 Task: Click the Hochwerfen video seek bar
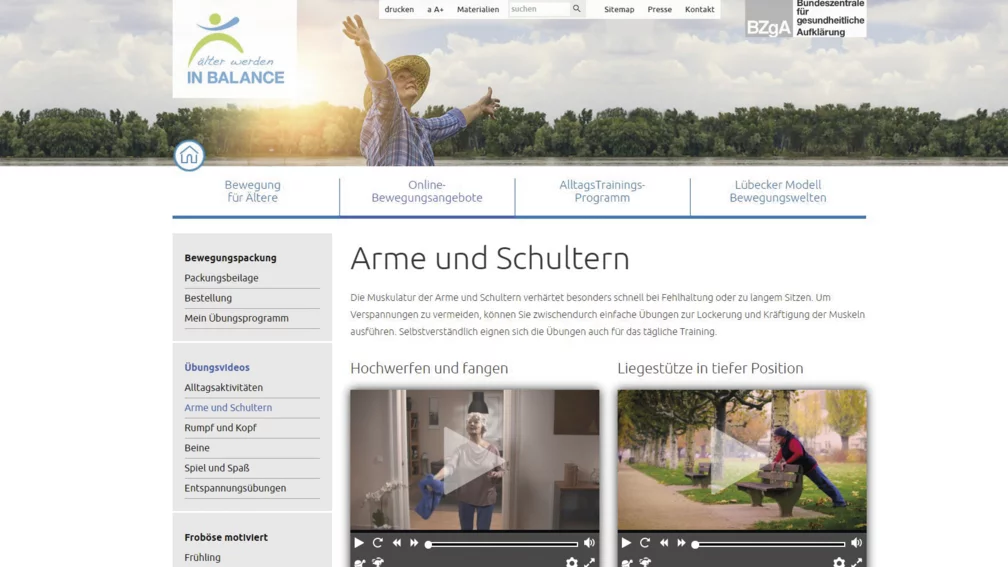501,544
